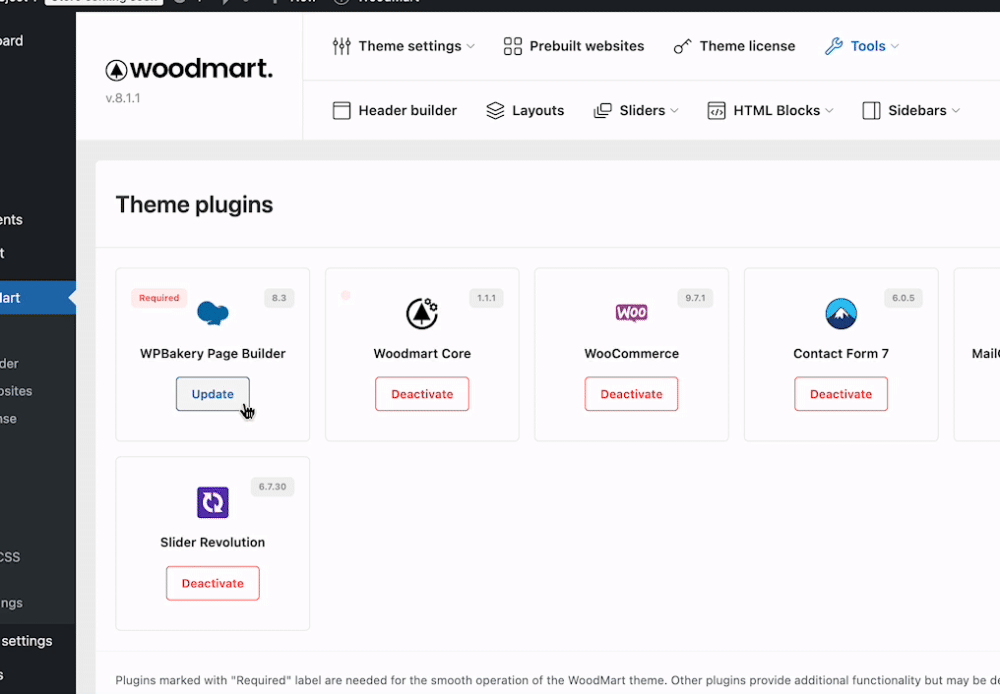
Task: Update WPBakery Page Builder plugin
Action: coord(212,394)
